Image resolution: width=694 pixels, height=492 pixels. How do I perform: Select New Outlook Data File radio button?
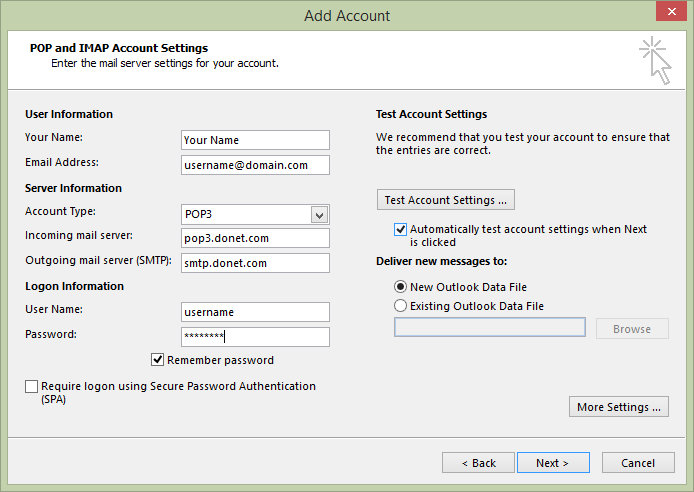tap(400, 287)
